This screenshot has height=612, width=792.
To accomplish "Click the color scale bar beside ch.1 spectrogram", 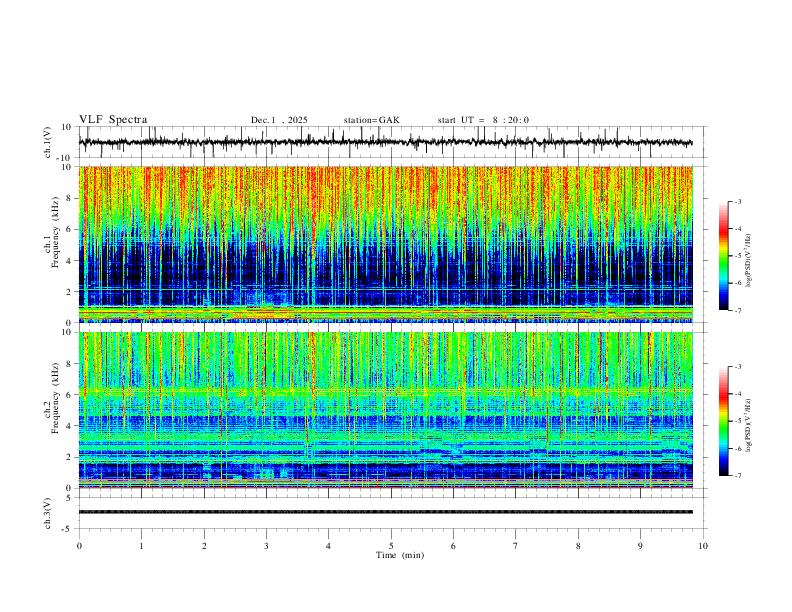I will coord(724,256).
